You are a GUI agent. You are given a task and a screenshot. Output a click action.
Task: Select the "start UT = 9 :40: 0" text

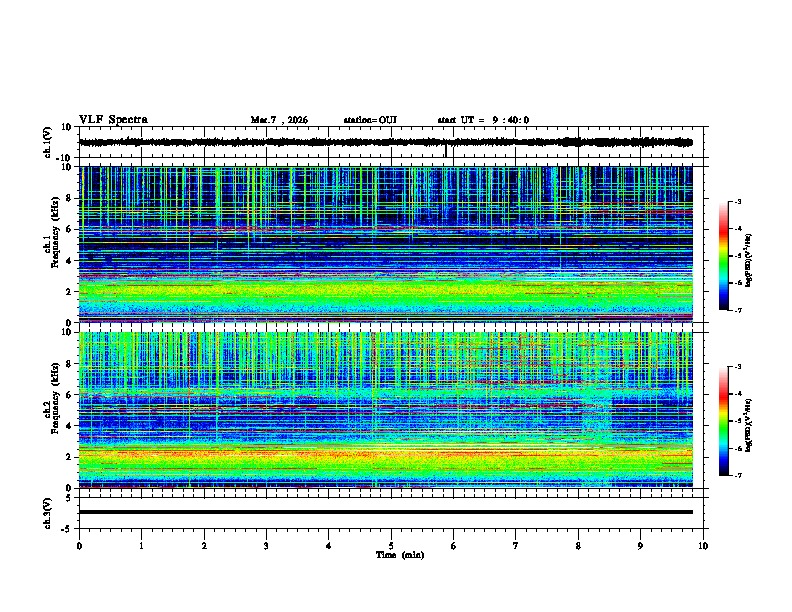pyautogui.click(x=483, y=120)
